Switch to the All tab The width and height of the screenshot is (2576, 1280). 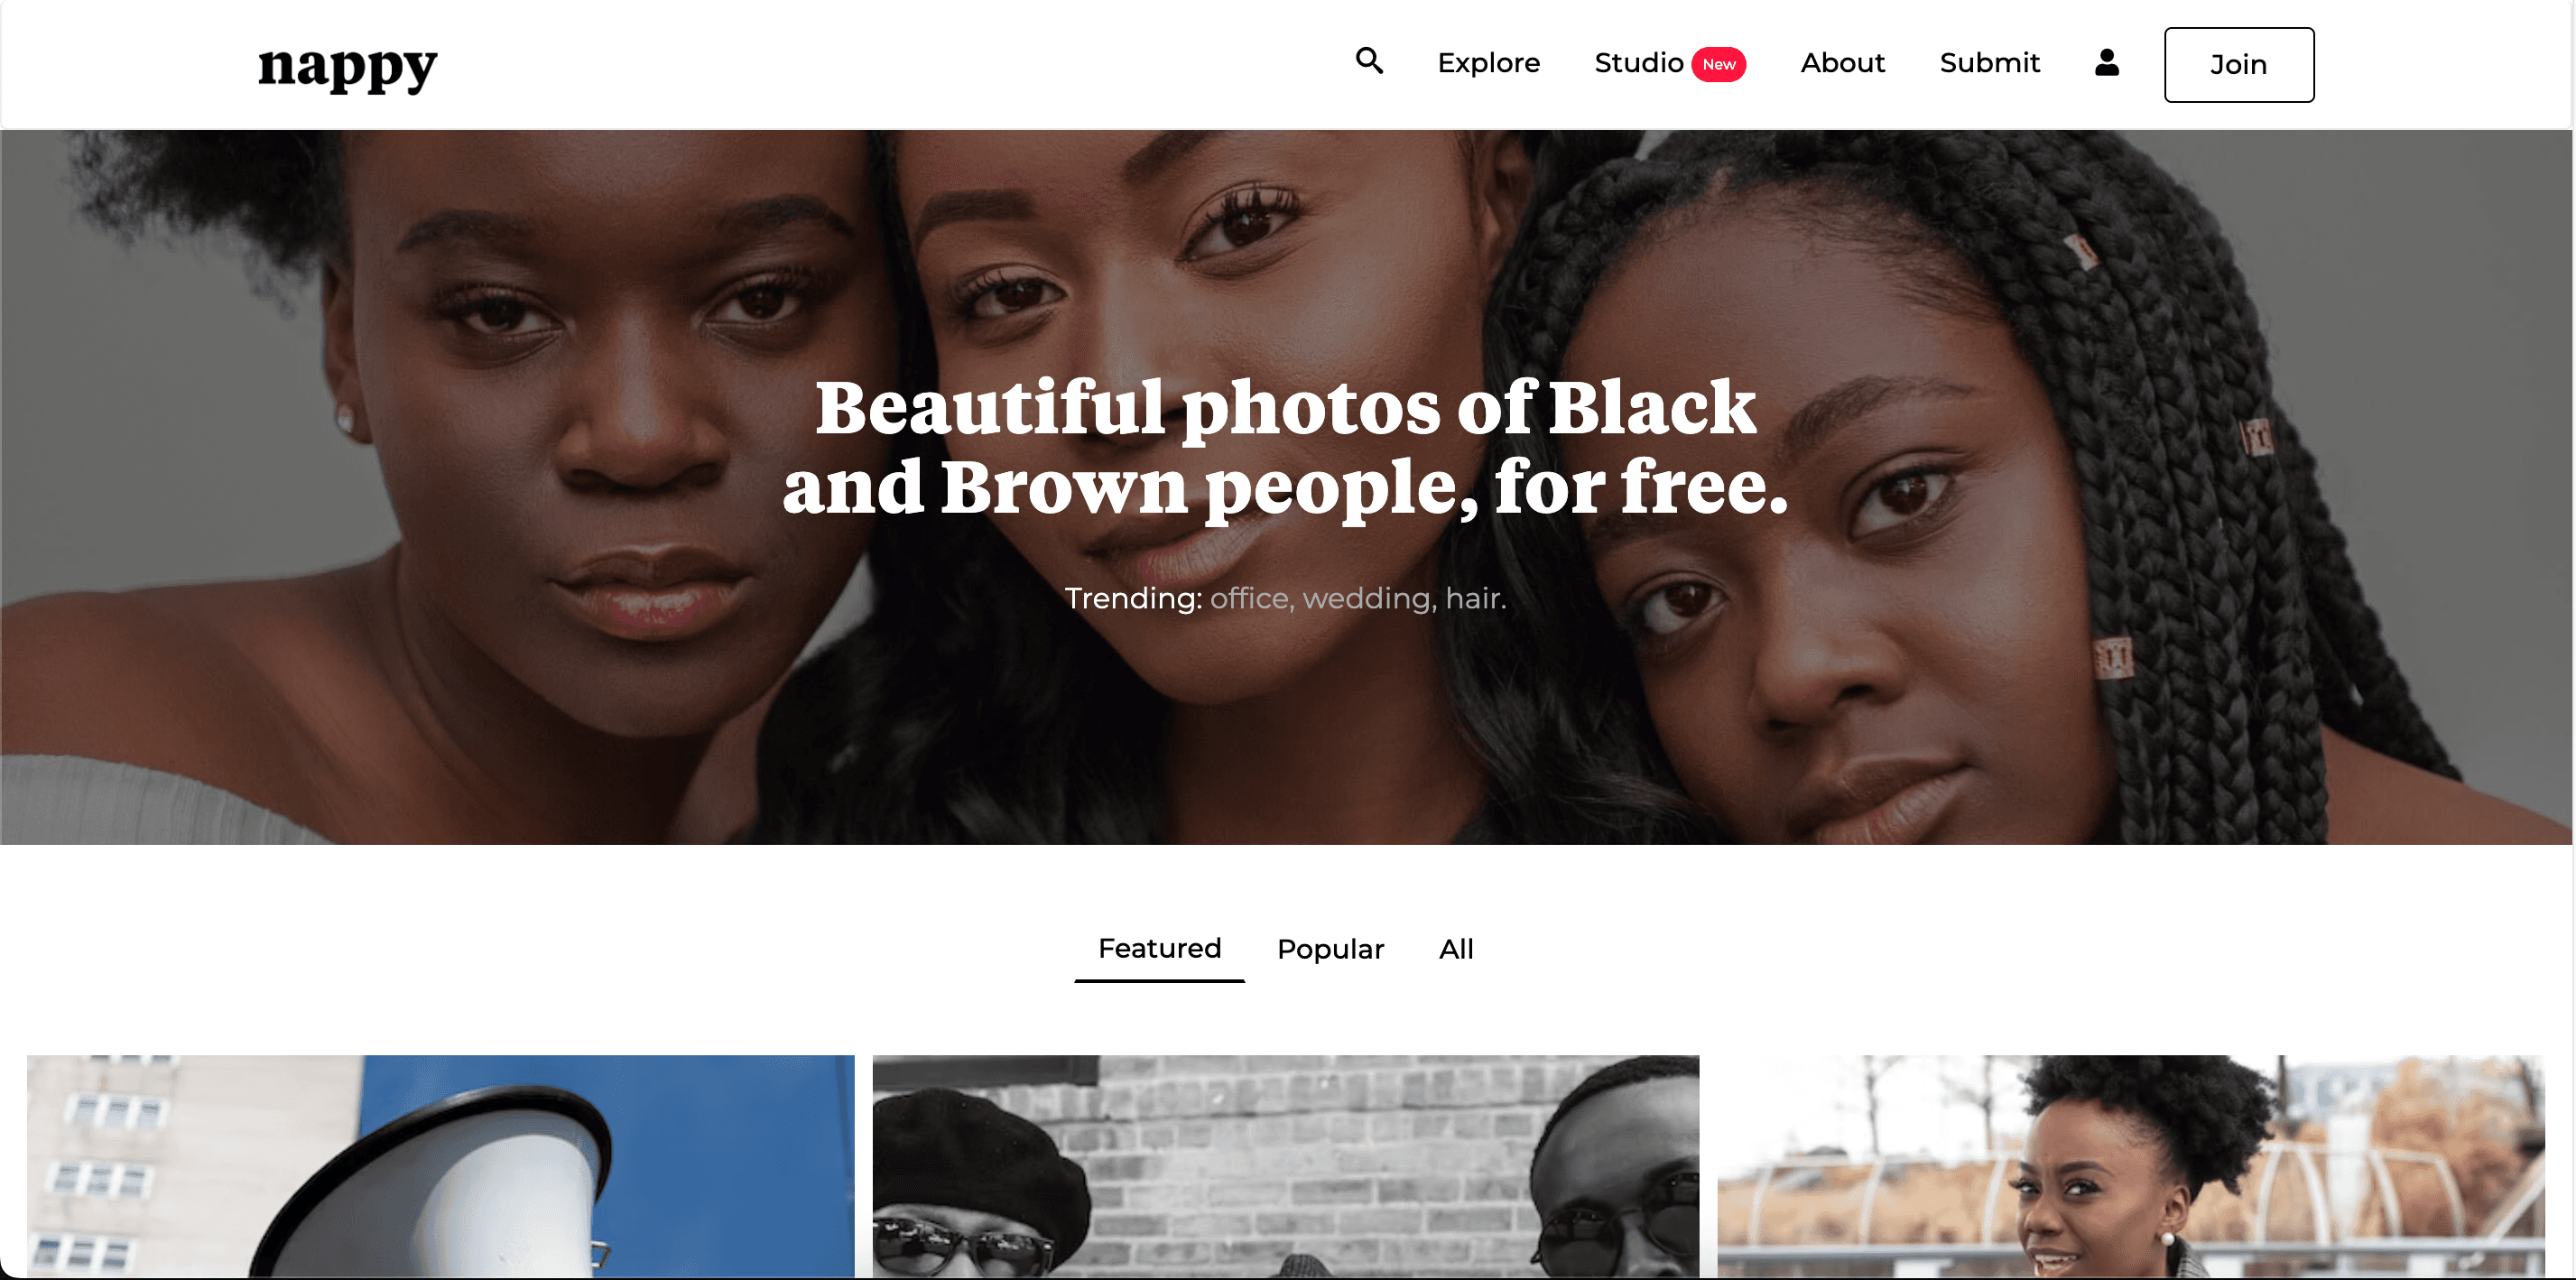1456,949
